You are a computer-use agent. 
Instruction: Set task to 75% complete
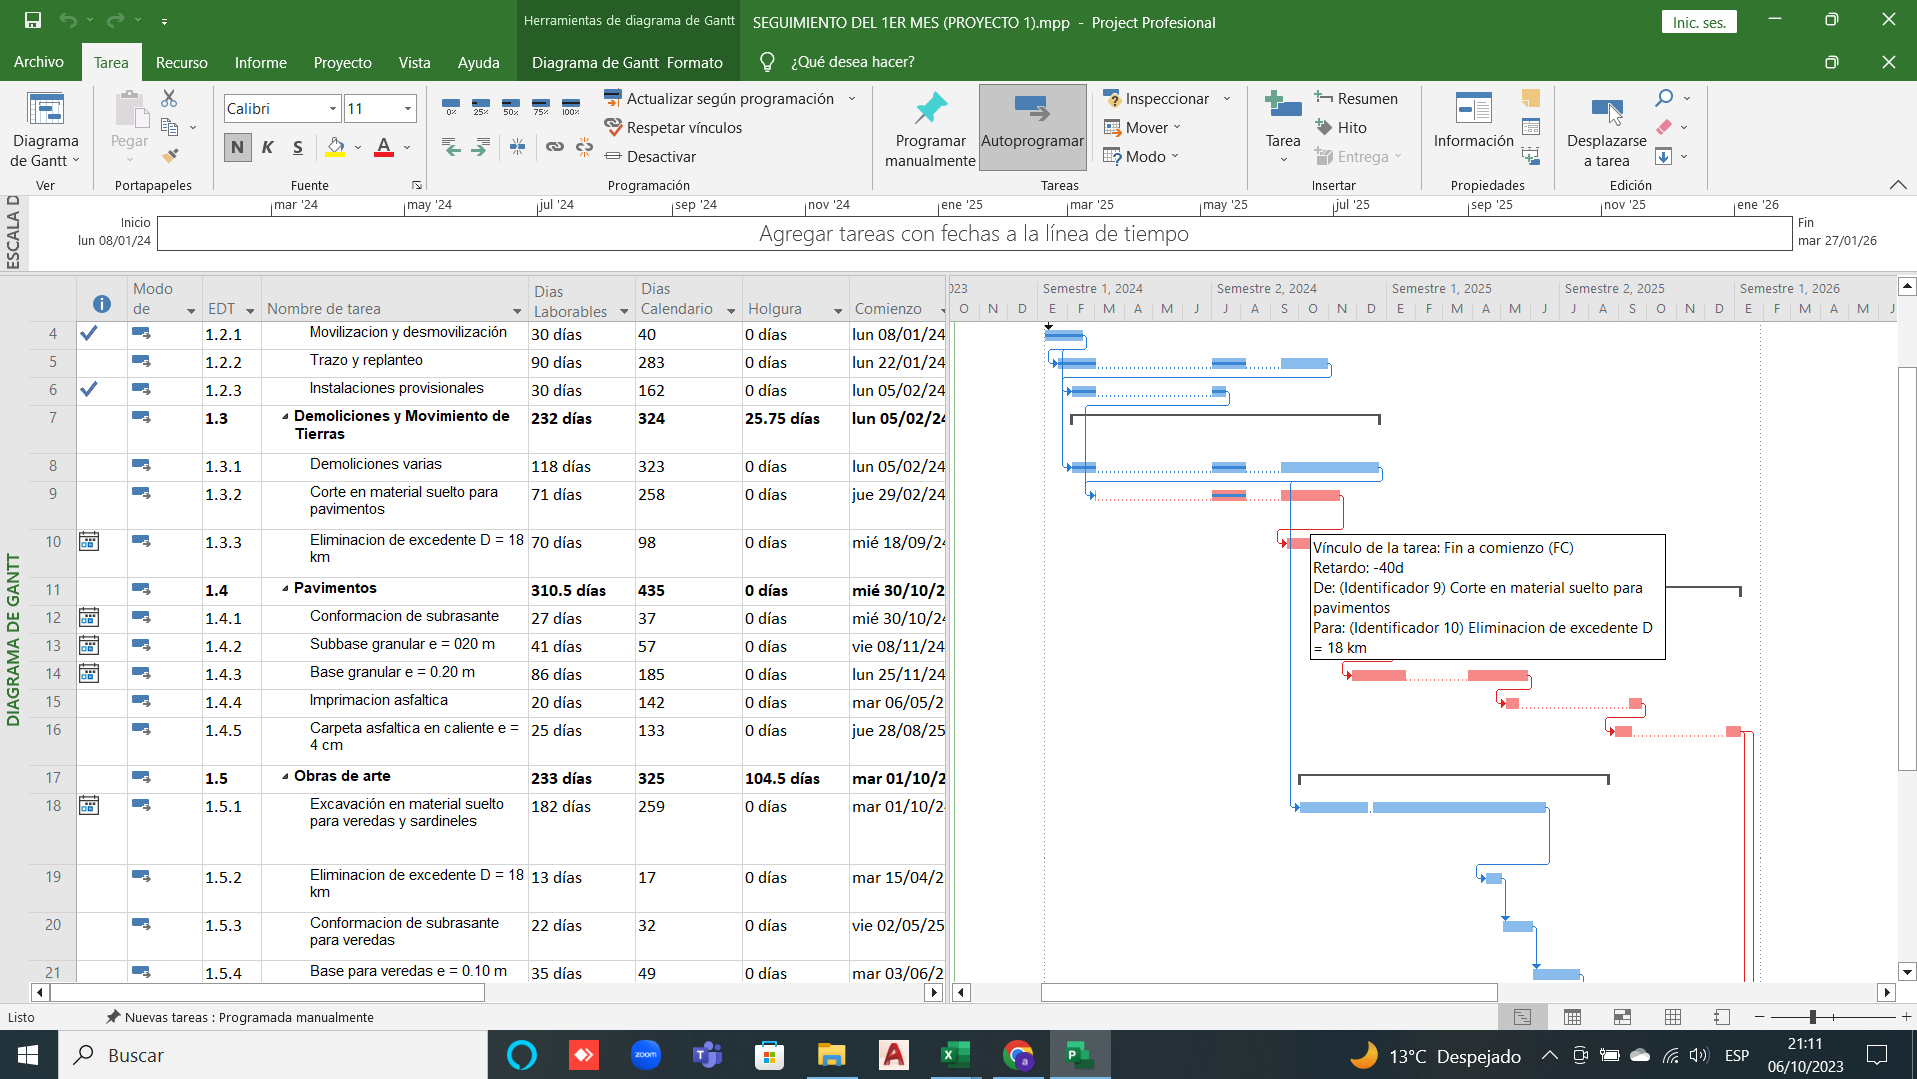click(x=541, y=106)
